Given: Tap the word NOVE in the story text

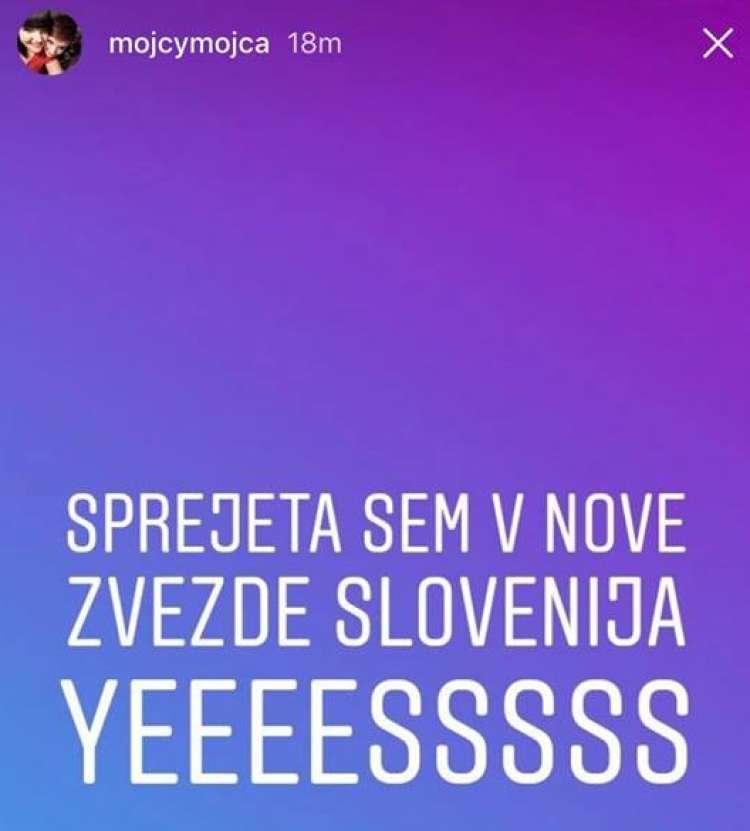Looking at the screenshot, I should coord(615,525).
